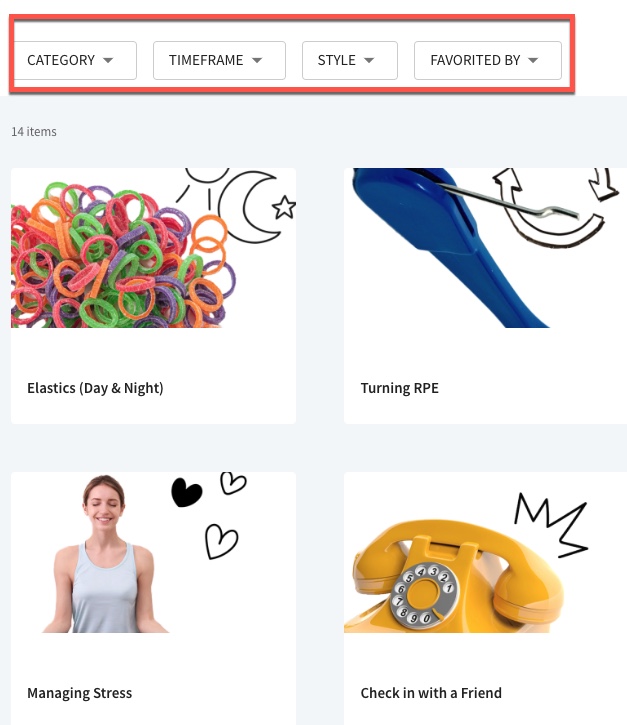Select the Check in with a Friend title

click(431, 693)
